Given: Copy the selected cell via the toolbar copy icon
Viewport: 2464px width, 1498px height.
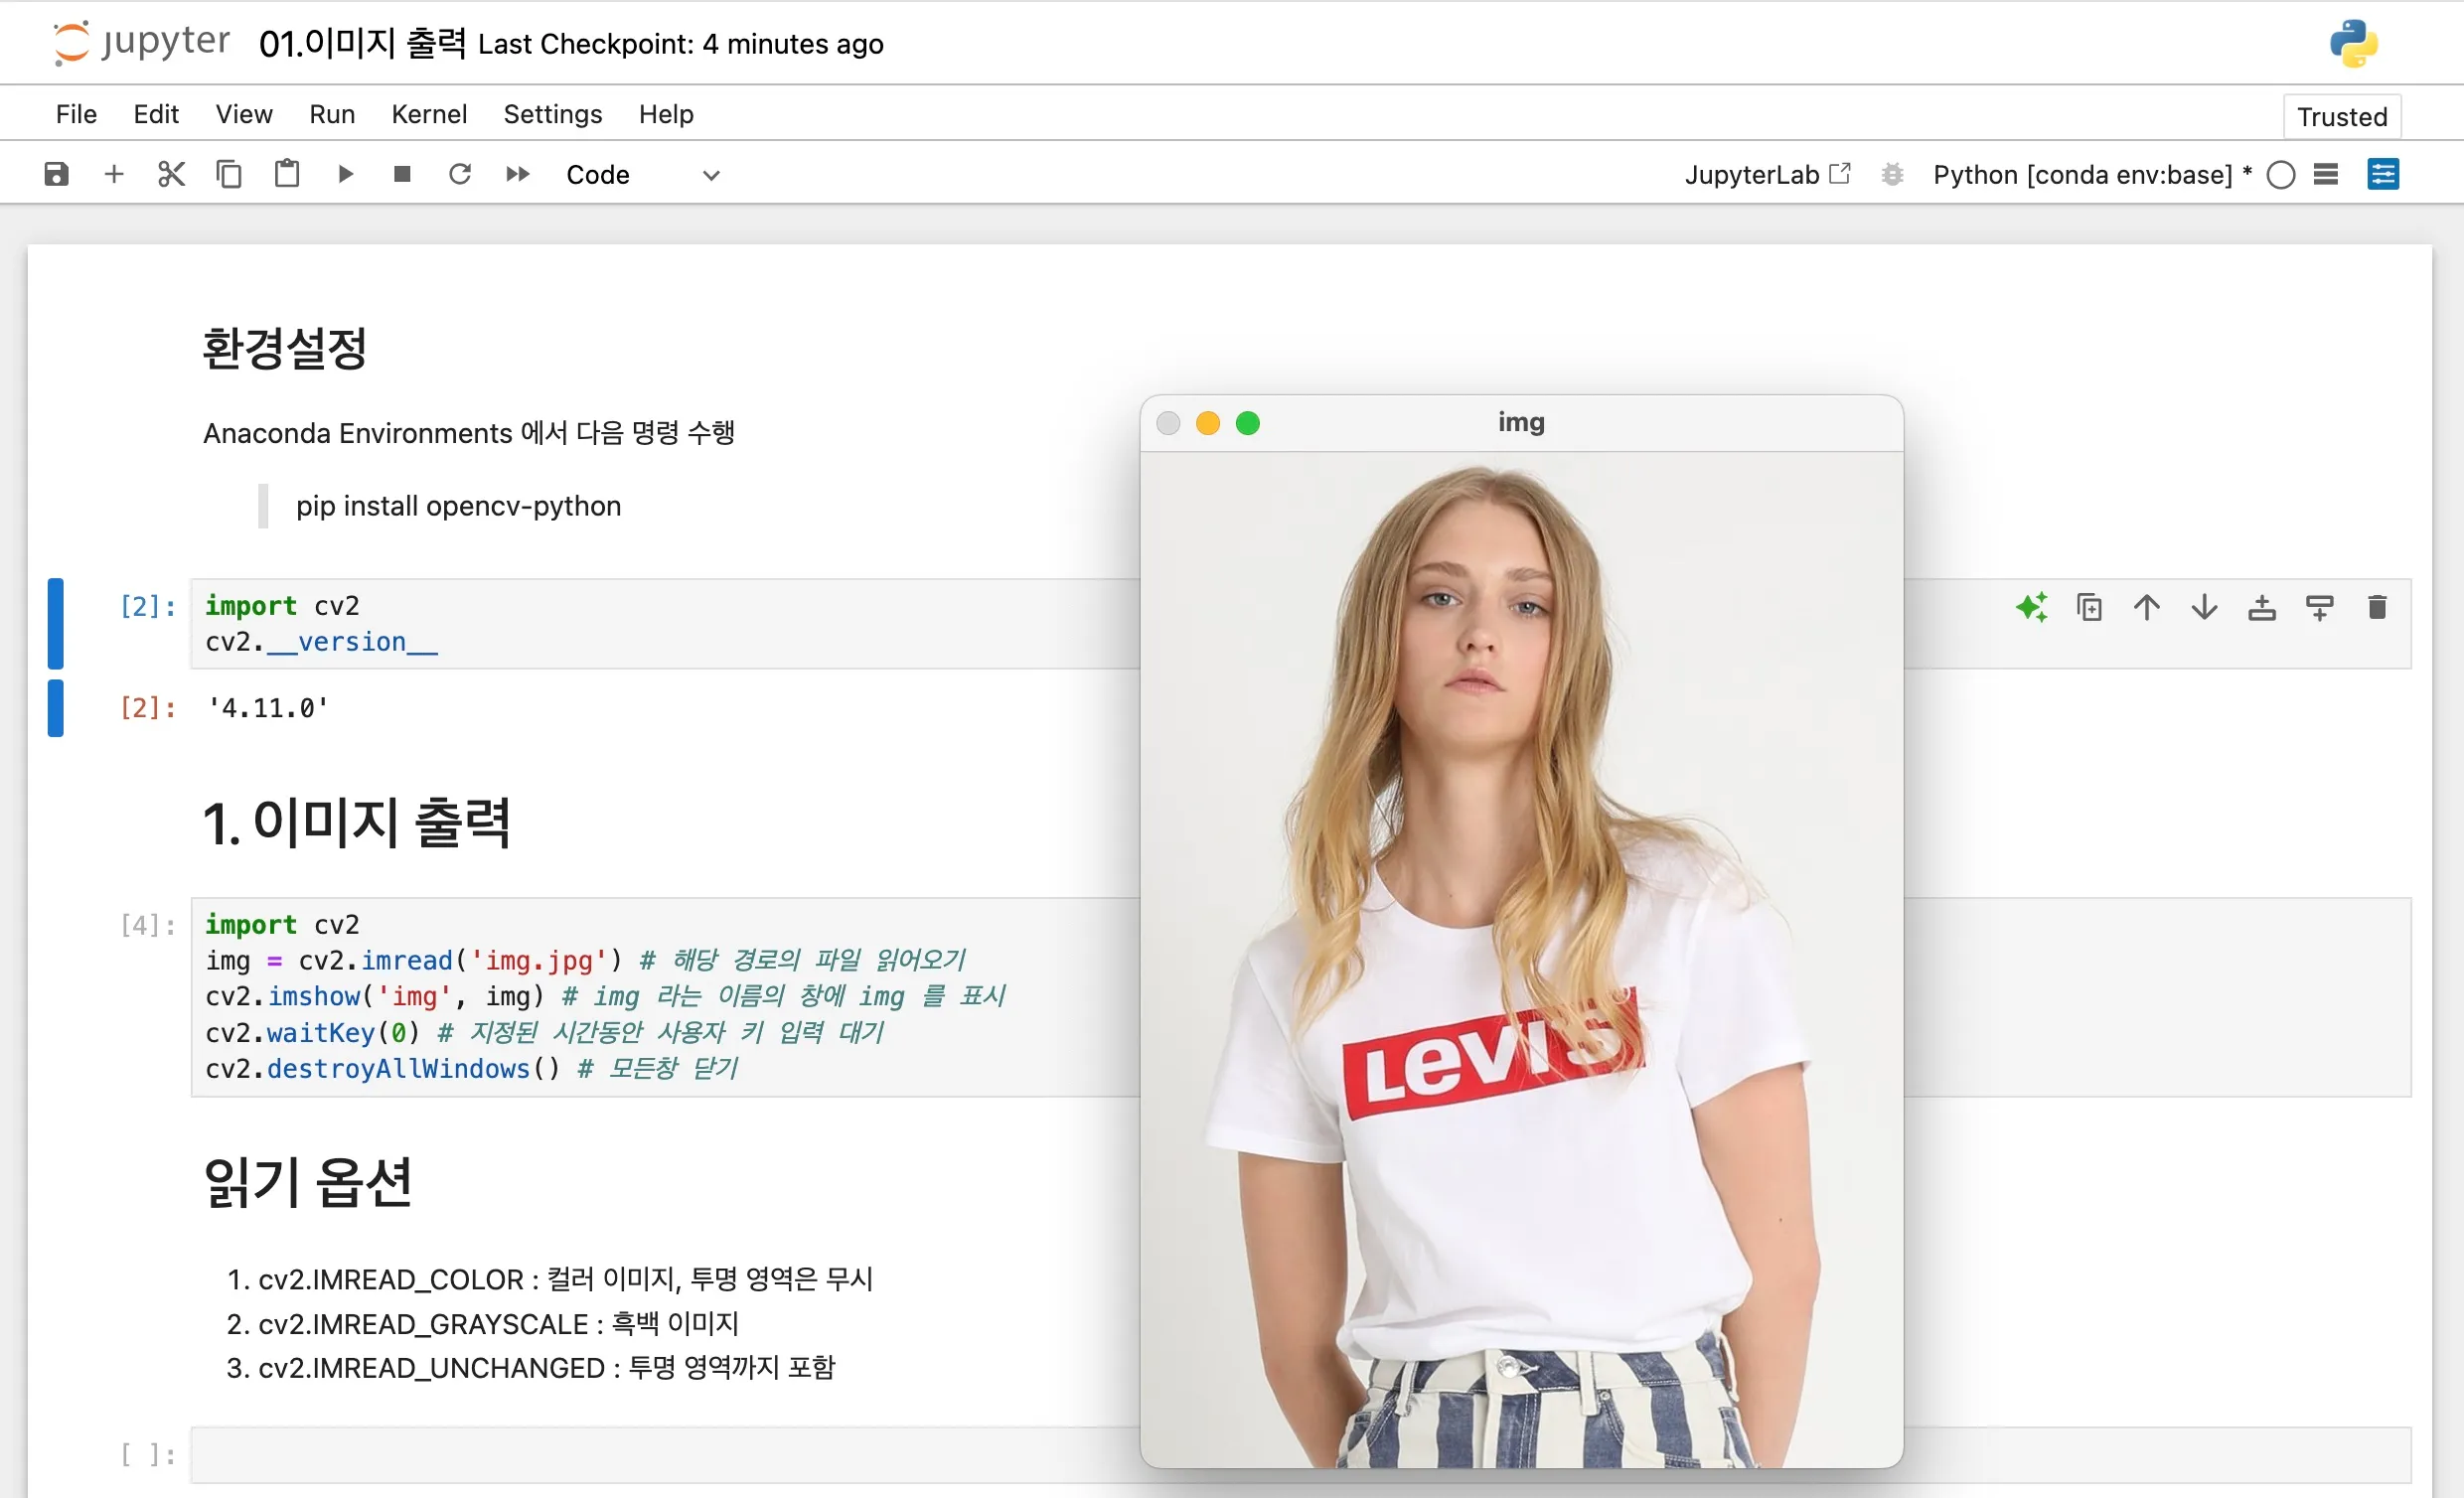Looking at the screenshot, I should point(229,174).
